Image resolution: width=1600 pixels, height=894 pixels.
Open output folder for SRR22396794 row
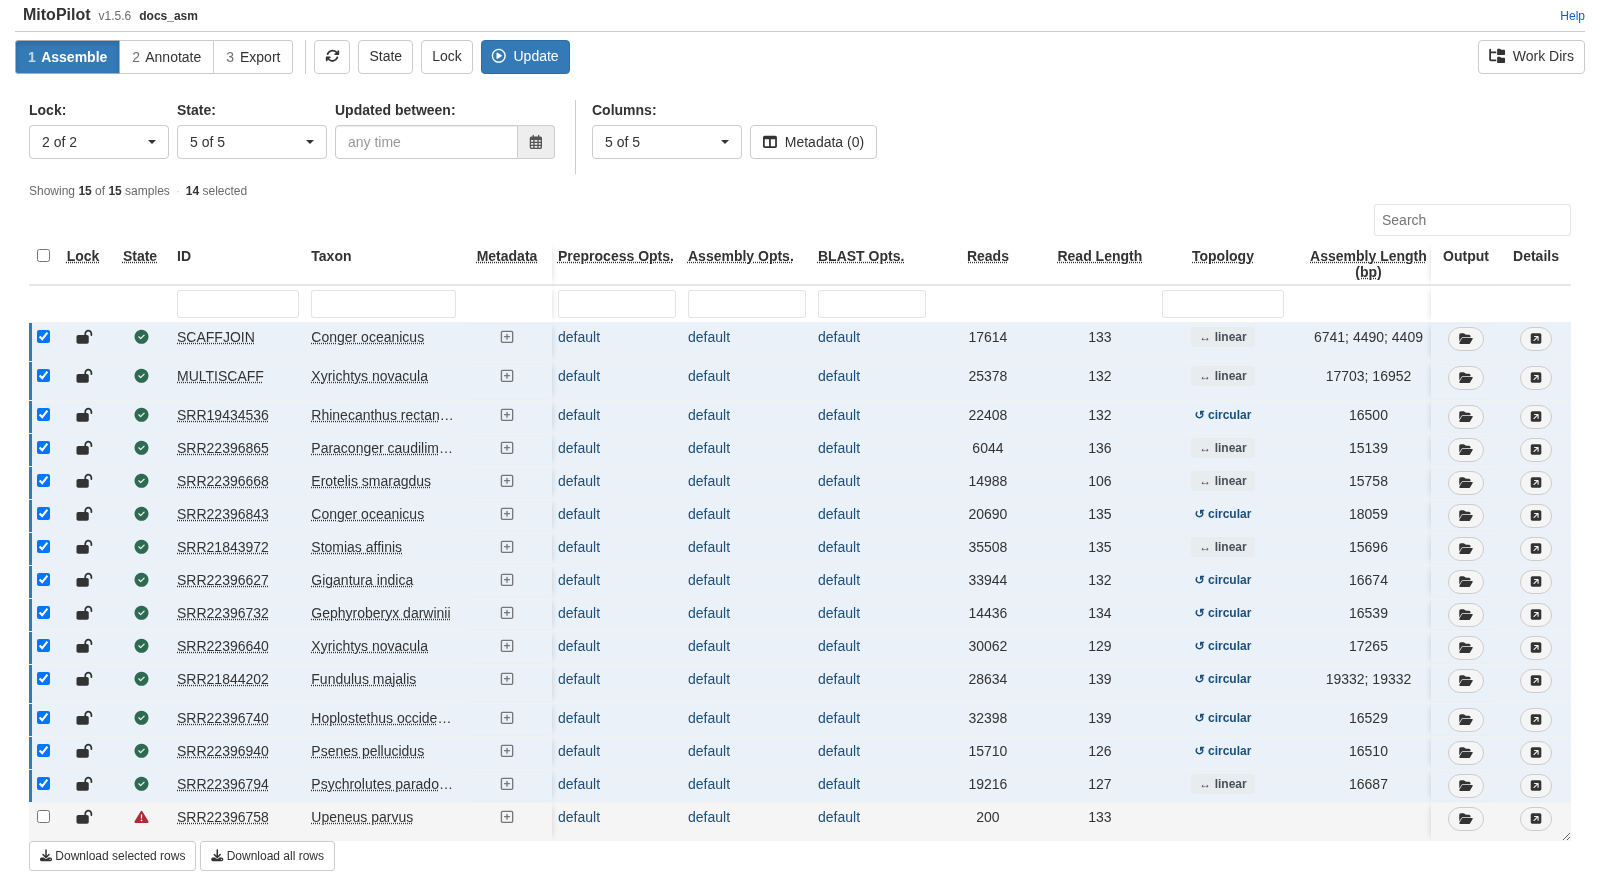pyautogui.click(x=1465, y=786)
